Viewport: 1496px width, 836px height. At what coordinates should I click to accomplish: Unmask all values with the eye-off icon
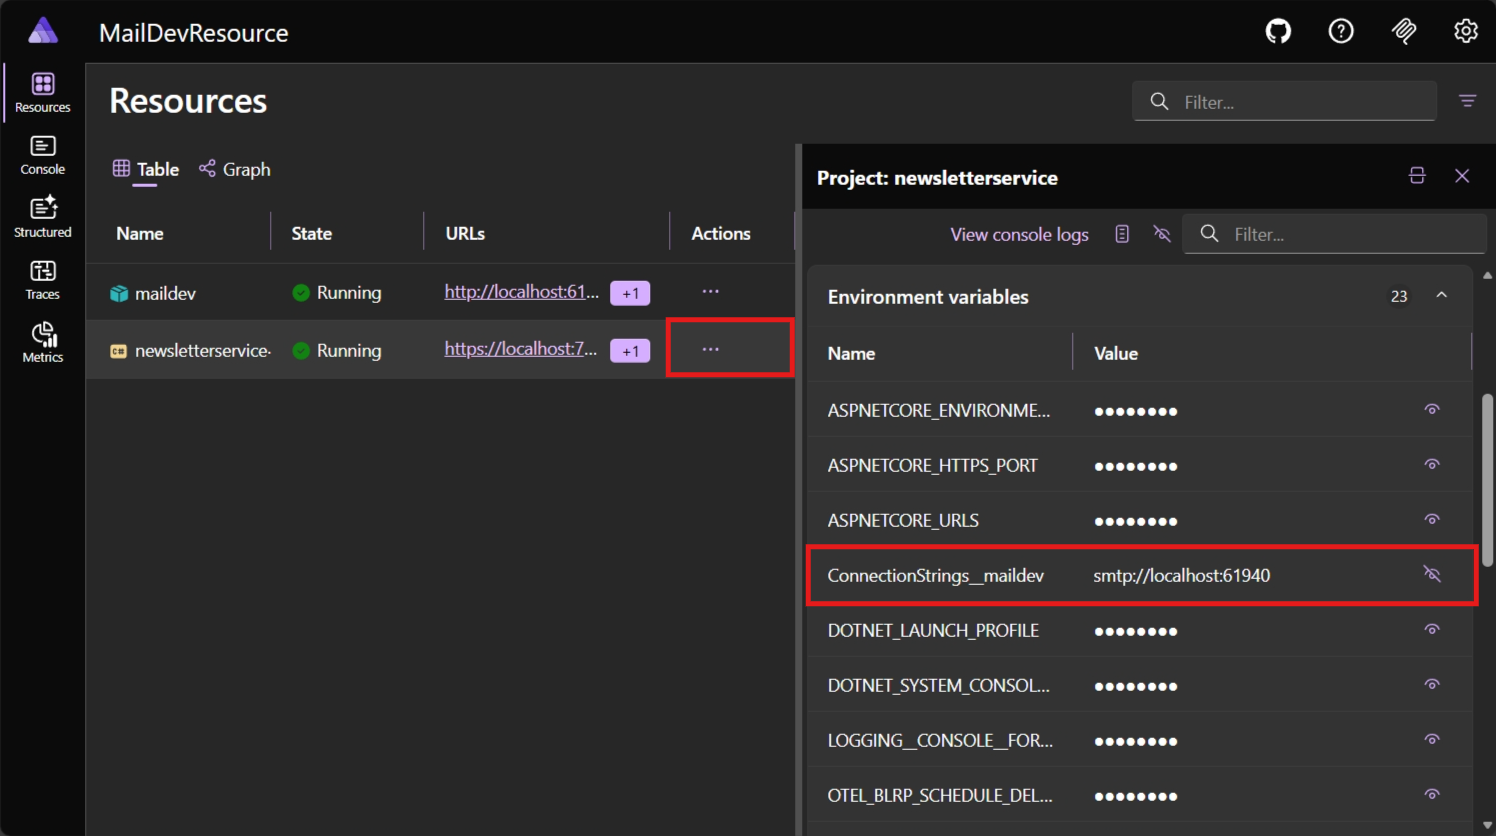click(x=1161, y=233)
